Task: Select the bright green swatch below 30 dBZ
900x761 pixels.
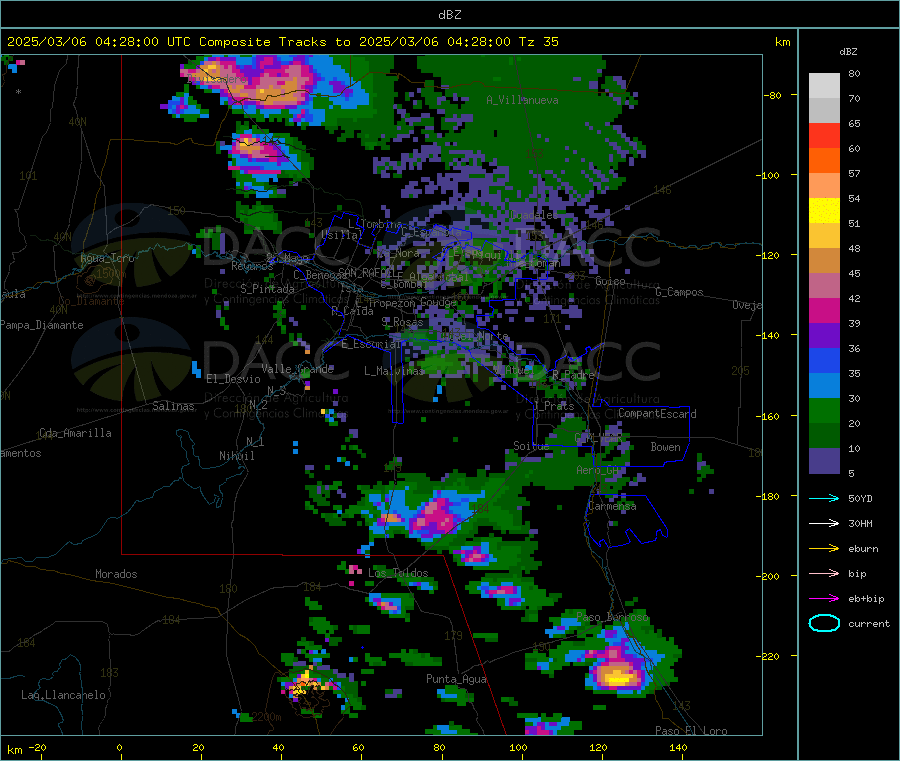Action: pos(824,410)
